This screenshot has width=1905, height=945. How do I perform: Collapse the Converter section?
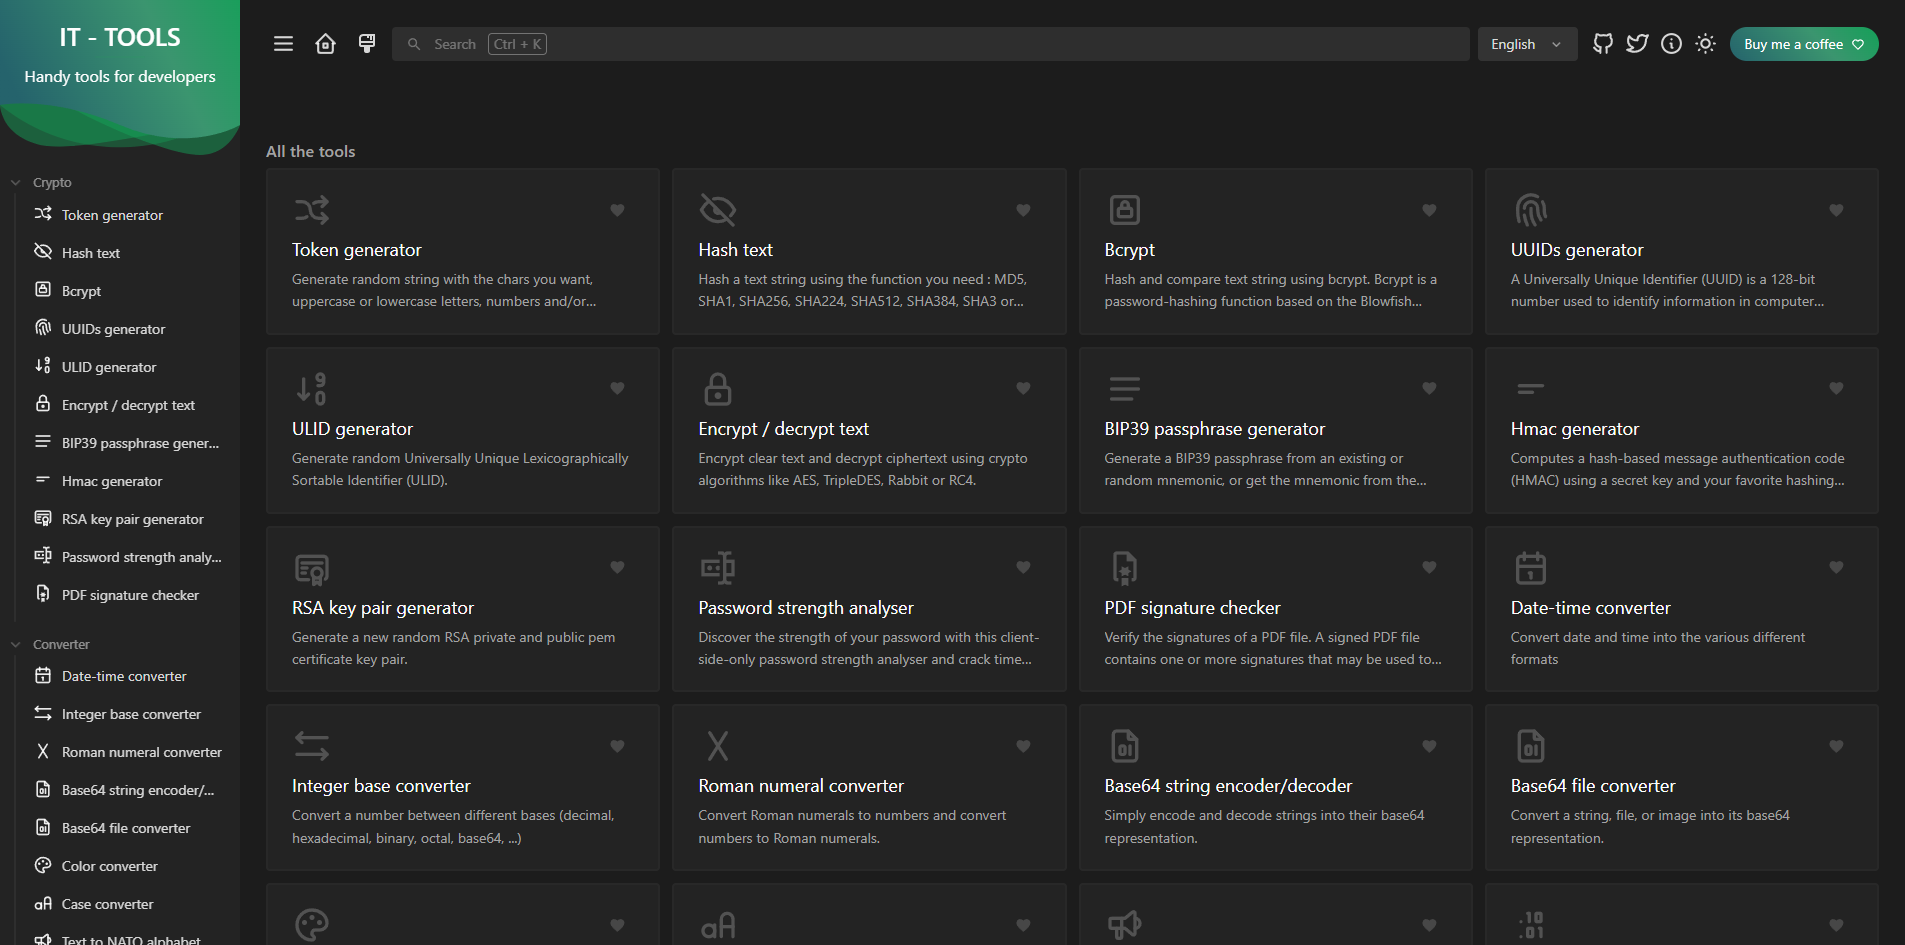pyautogui.click(x=14, y=643)
